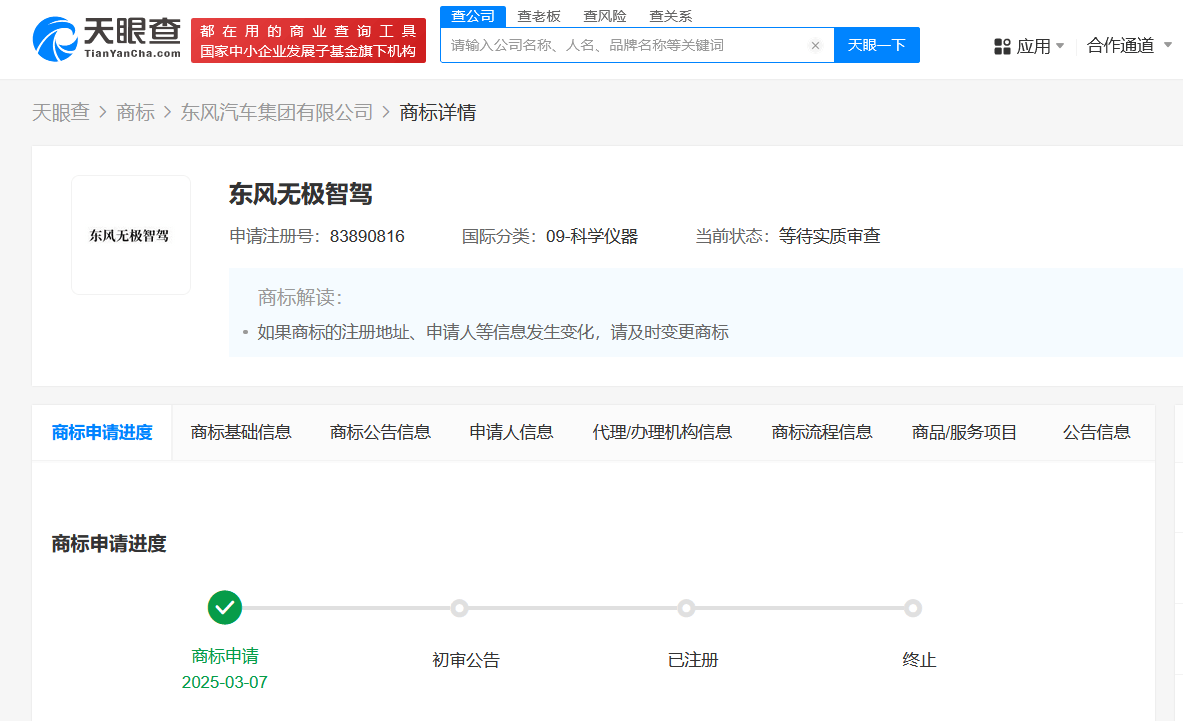This screenshot has width=1183, height=721.
Task: Open the 商标基础信息 tab
Action: (241, 432)
